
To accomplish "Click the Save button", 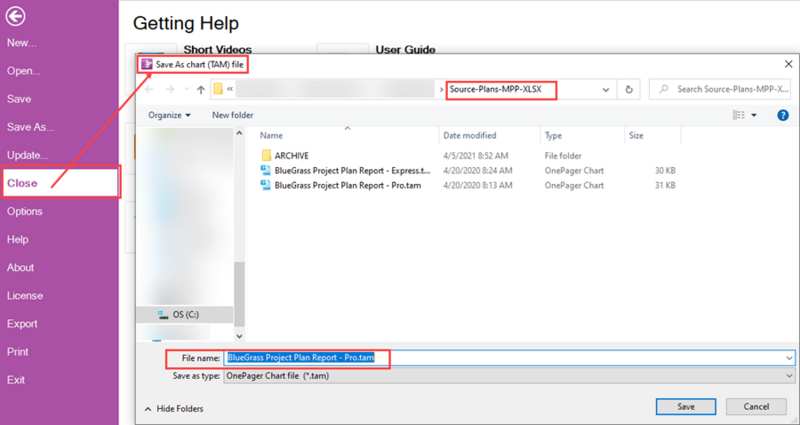I will pyautogui.click(x=686, y=407).
